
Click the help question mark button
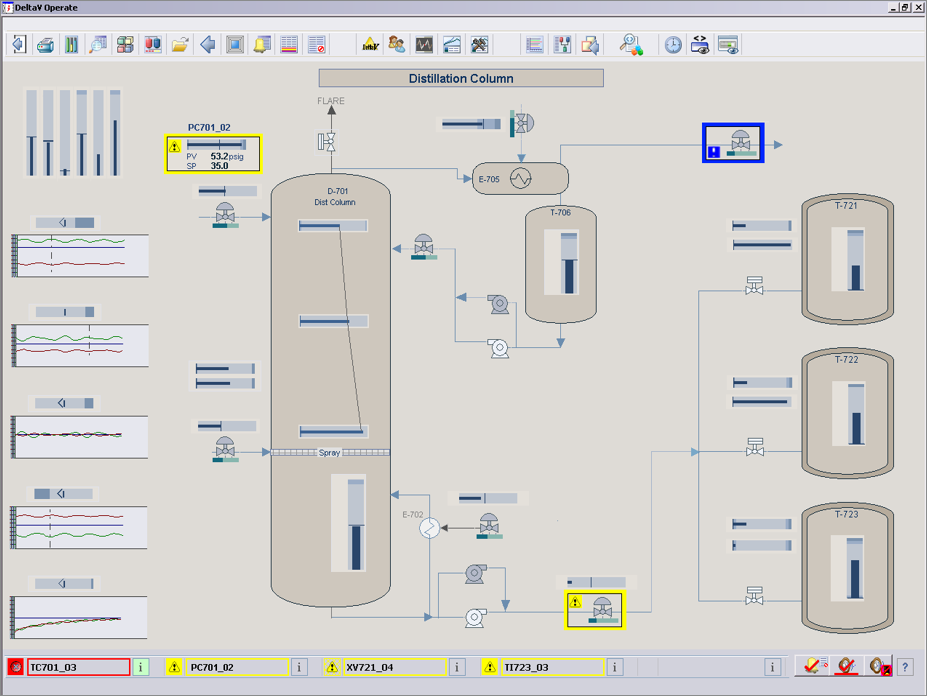[905, 667]
